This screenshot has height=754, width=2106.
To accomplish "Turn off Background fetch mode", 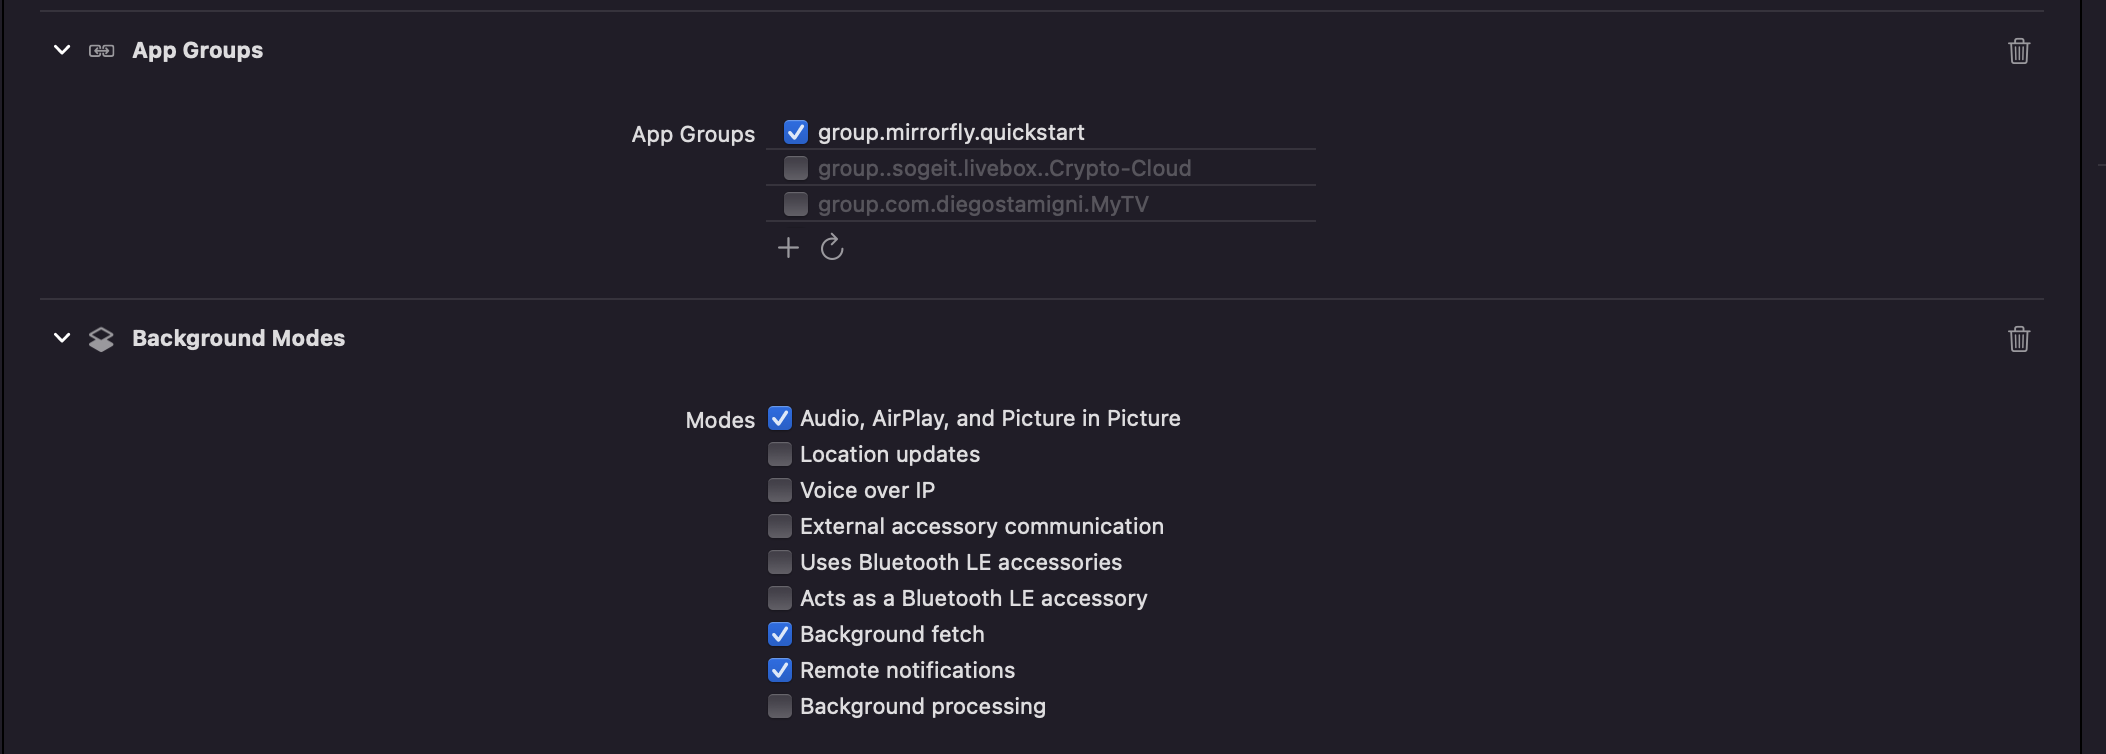I will pyautogui.click(x=780, y=634).
